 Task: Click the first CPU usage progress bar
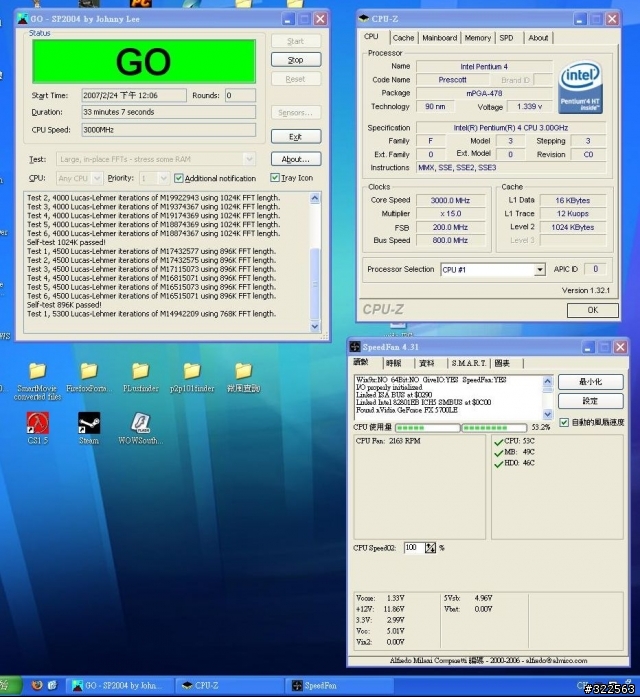point(427,428)
